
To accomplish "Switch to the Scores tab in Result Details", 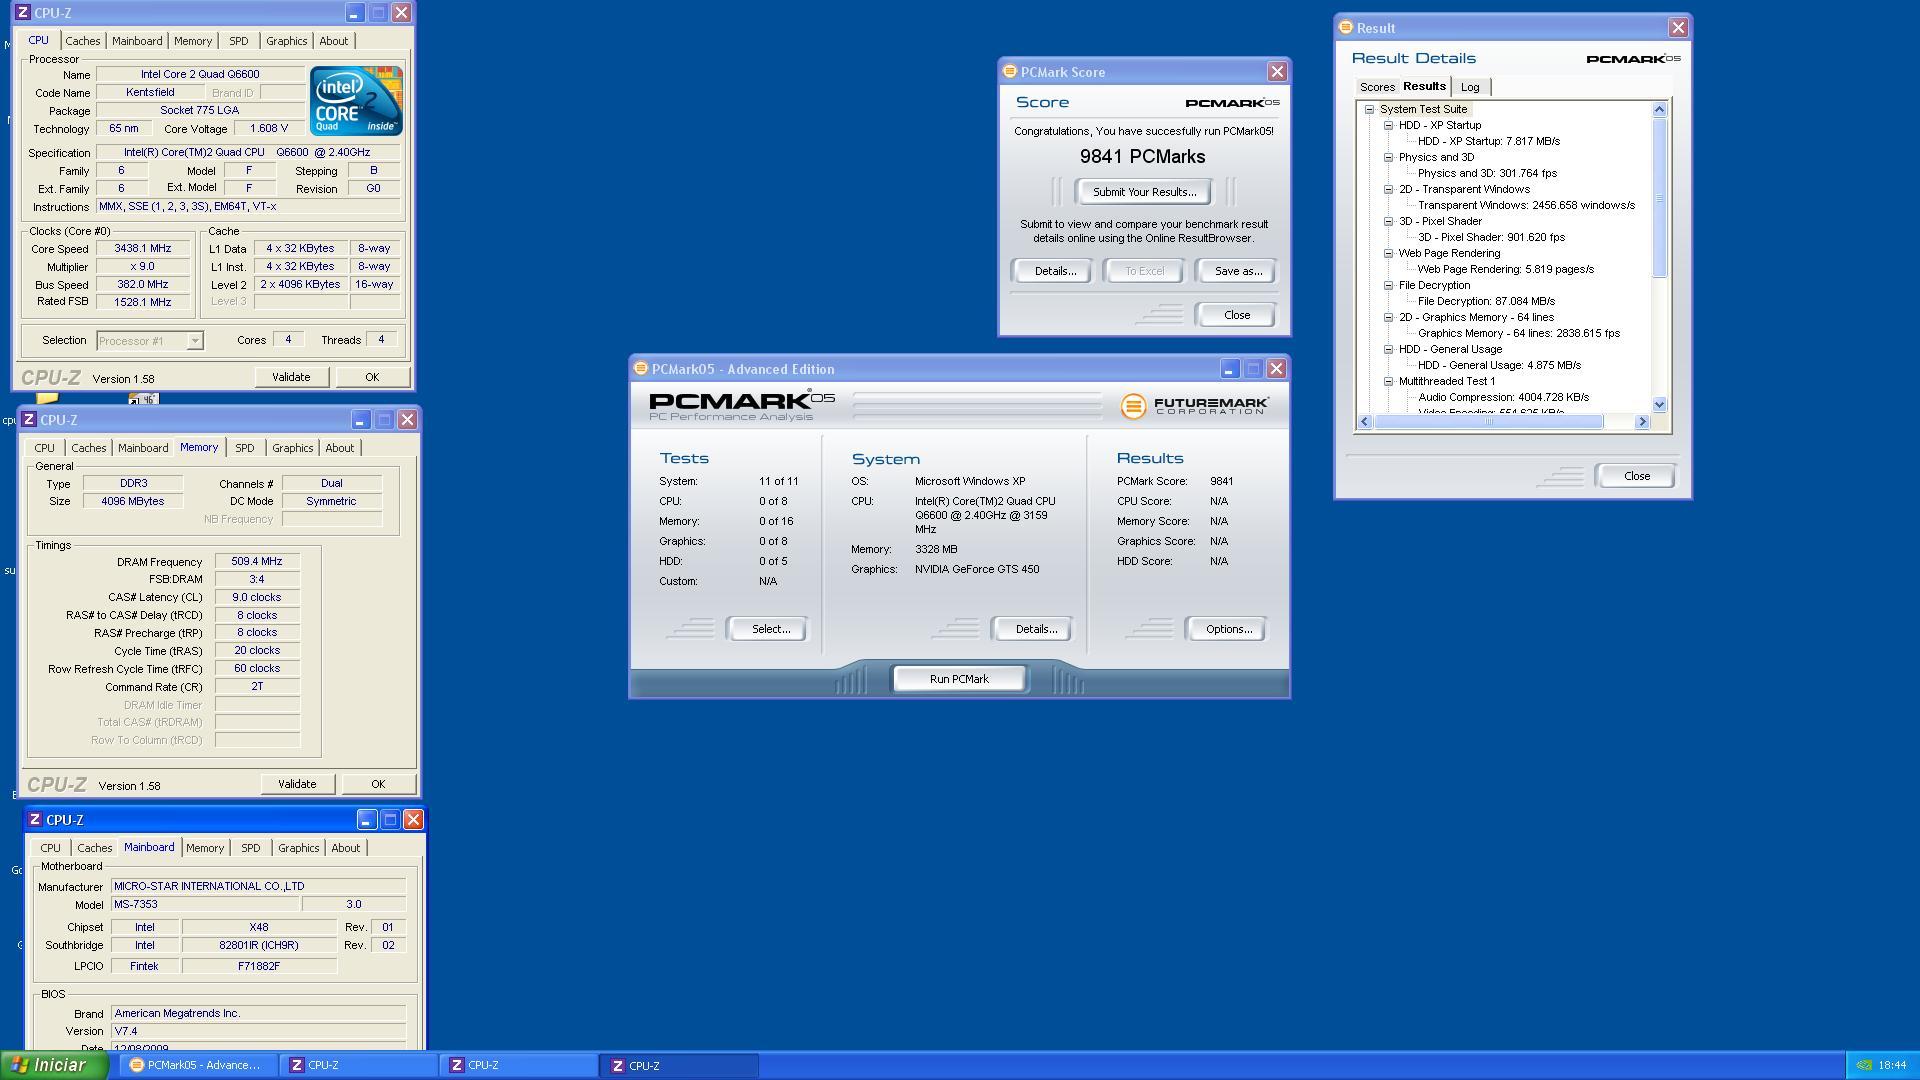I will click(1377, 87).
